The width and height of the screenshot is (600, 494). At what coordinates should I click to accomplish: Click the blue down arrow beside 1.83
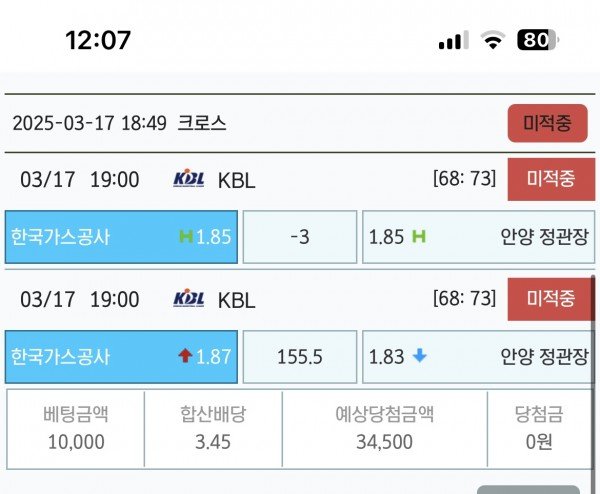pos(419,356)
